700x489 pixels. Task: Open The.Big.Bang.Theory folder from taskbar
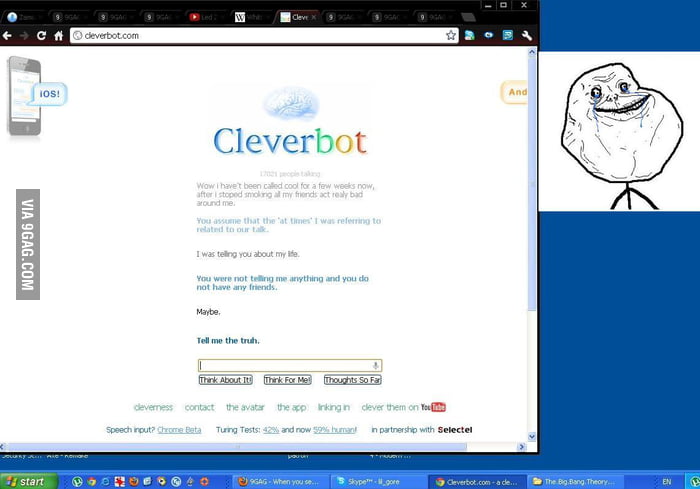576,481
